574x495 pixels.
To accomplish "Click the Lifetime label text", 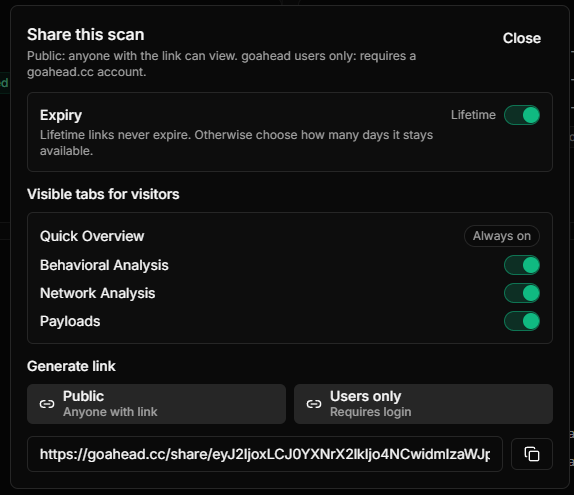I will 473,115.
